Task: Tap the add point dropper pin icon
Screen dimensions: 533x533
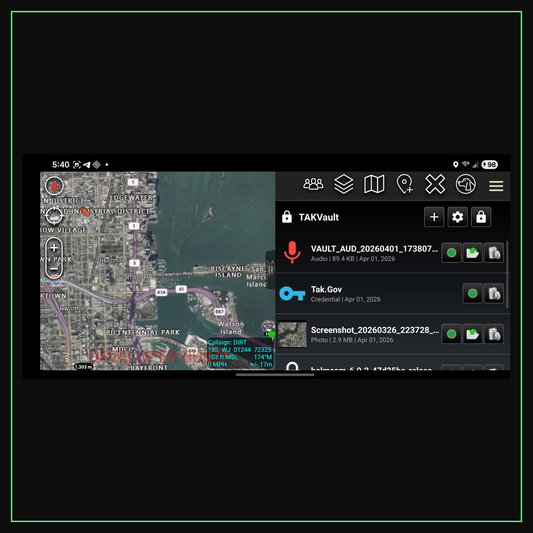Action: (405, 184)
